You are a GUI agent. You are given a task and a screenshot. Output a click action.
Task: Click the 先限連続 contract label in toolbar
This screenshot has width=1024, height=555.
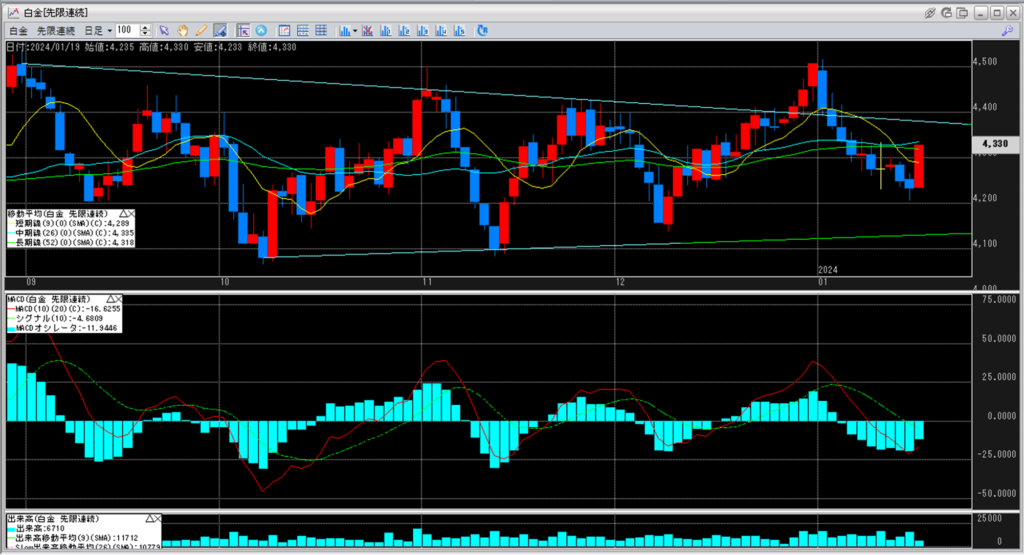pyautogui.click(x=56, y=31)
